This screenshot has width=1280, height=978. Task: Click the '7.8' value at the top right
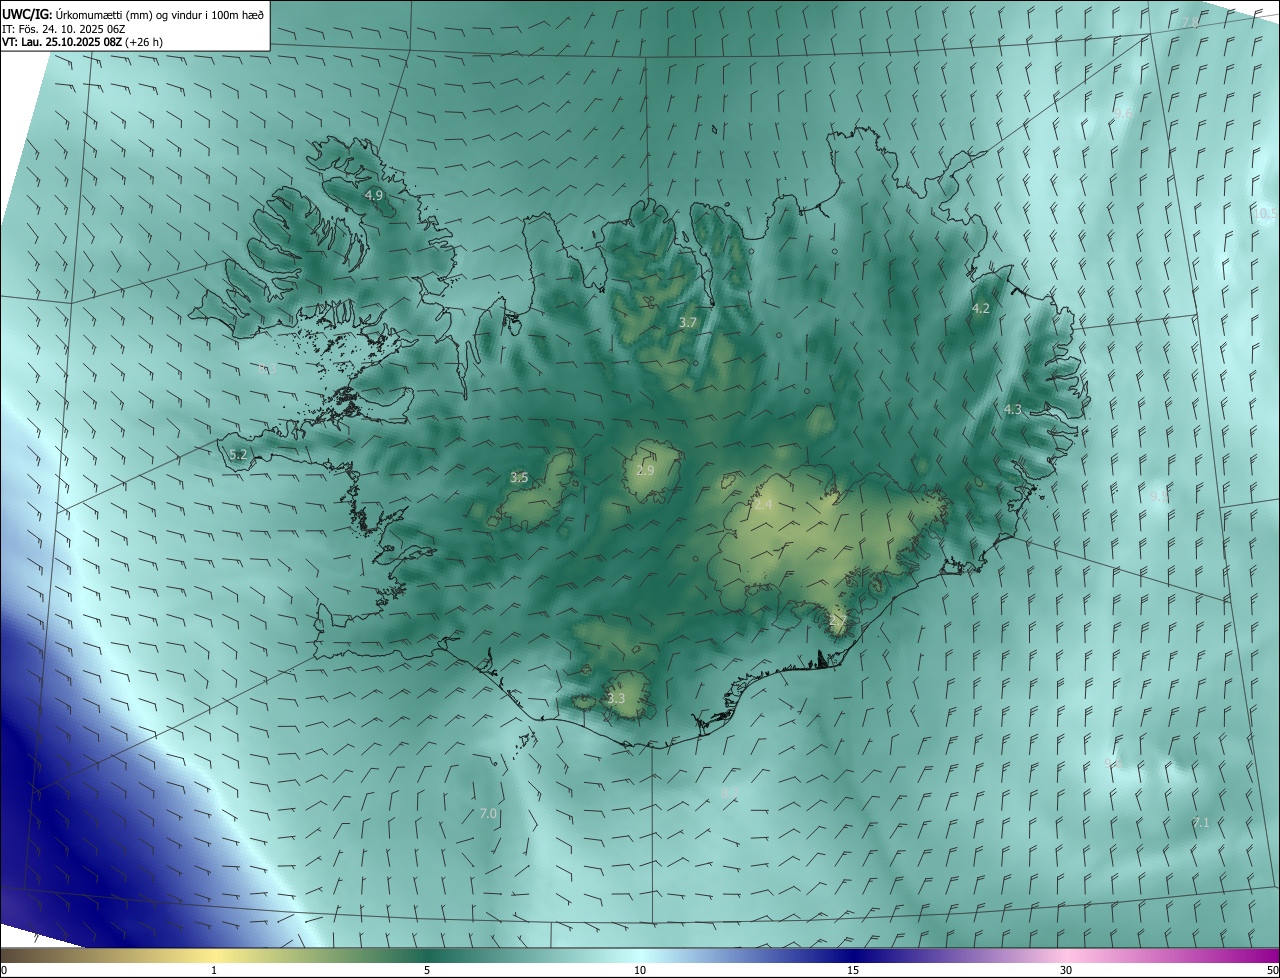pyautogui.click(x=1190, y=22)
